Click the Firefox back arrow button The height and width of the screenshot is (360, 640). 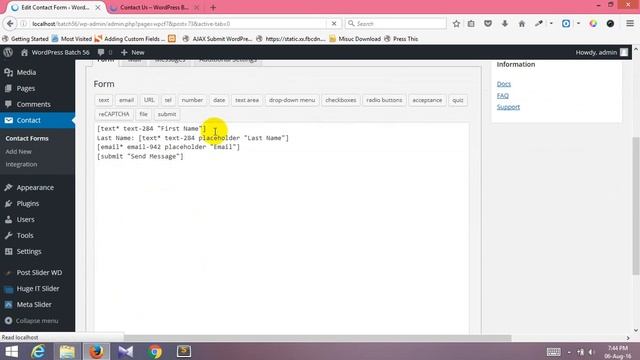10,24
